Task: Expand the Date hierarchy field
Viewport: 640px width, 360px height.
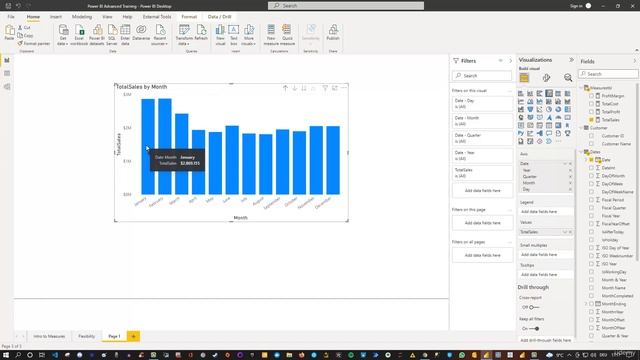Action: pos(587,160)
